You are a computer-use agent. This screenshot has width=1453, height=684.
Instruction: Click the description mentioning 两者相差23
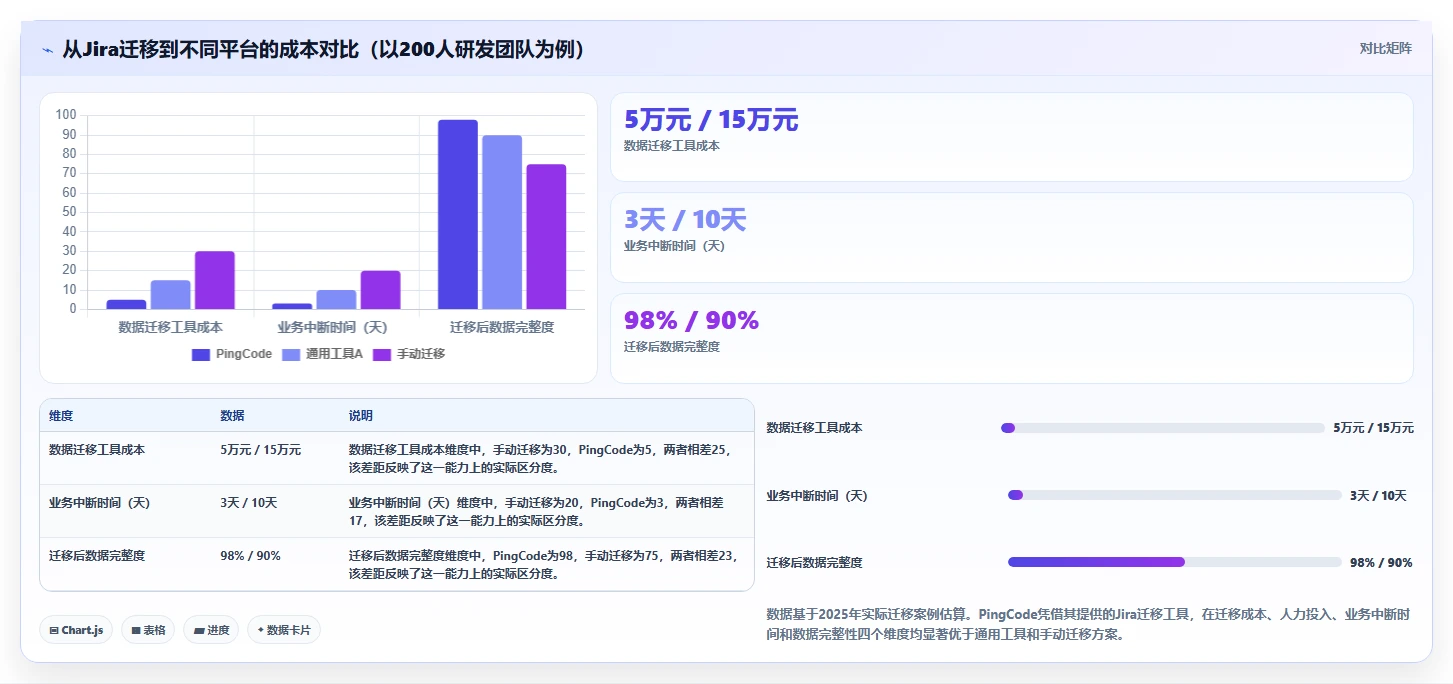click(x=542, y=564)
